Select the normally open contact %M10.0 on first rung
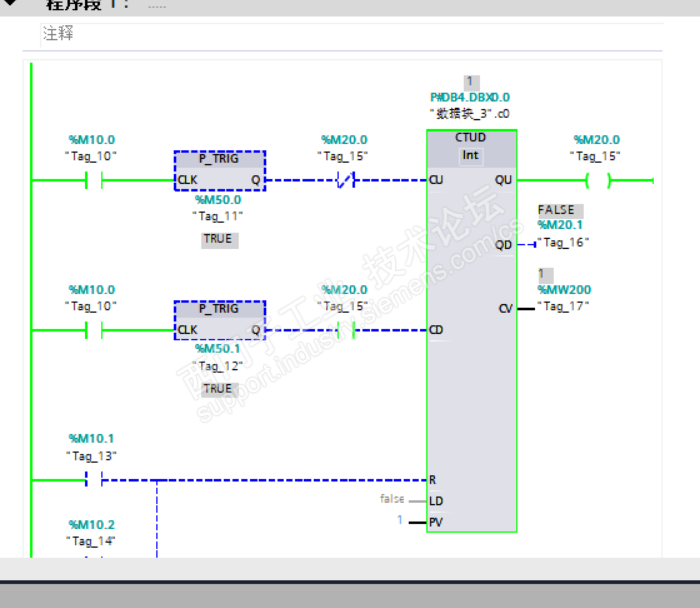The image size is (700, 608). 94,181
